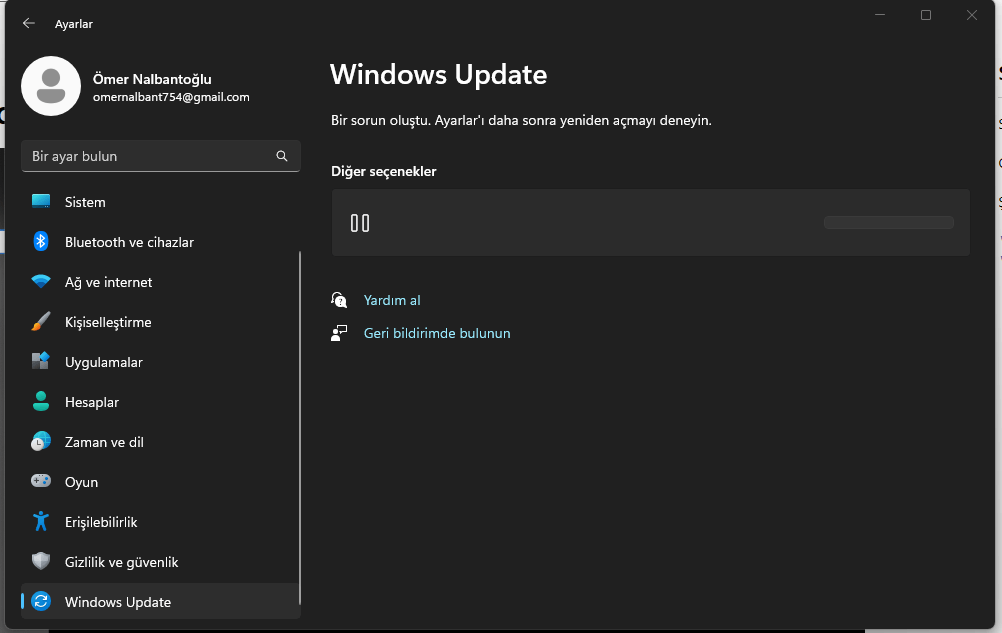Click the Diğer seçenekler heading
The width and height of the screenshot is (1002, 633).
(x=383, y=171)
